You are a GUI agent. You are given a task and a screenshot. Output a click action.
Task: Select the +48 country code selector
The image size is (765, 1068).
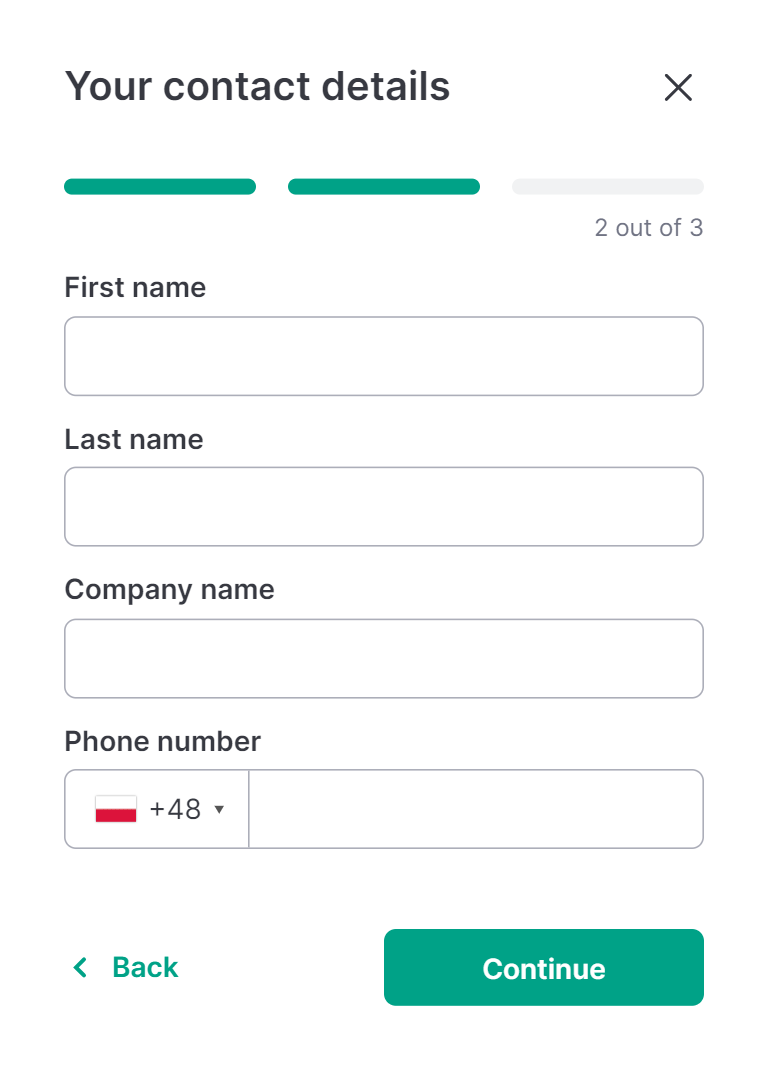[157, 809]
